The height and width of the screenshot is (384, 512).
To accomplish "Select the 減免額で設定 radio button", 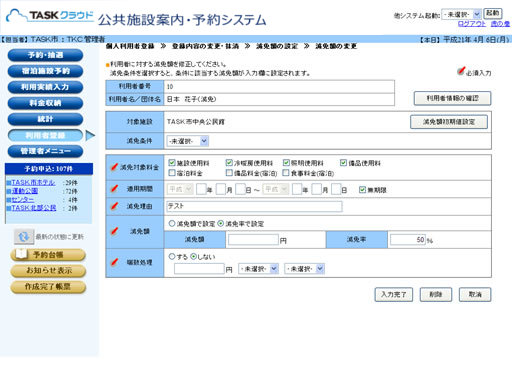I will point(172,223).
